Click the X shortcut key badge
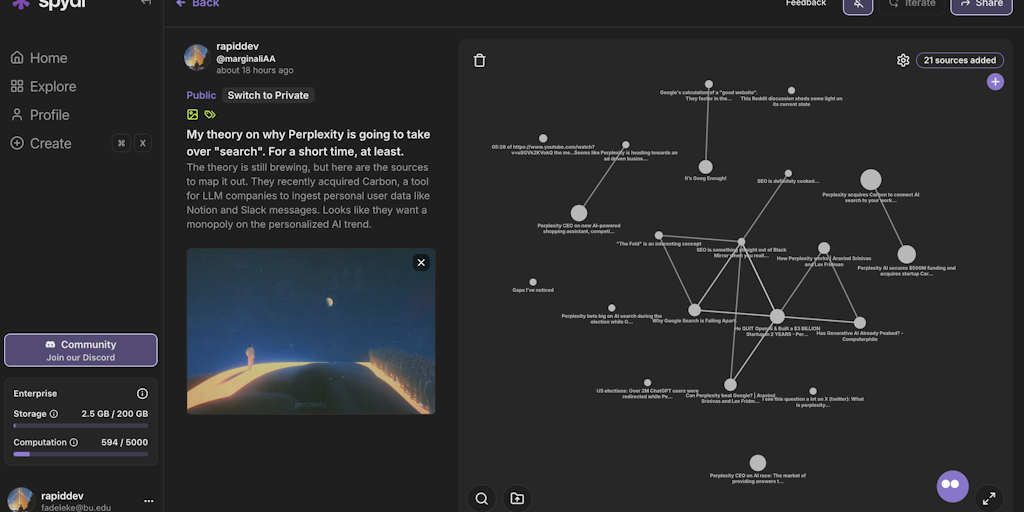Viewport: 1024px width, 512px height. click(x=143, y=143)
